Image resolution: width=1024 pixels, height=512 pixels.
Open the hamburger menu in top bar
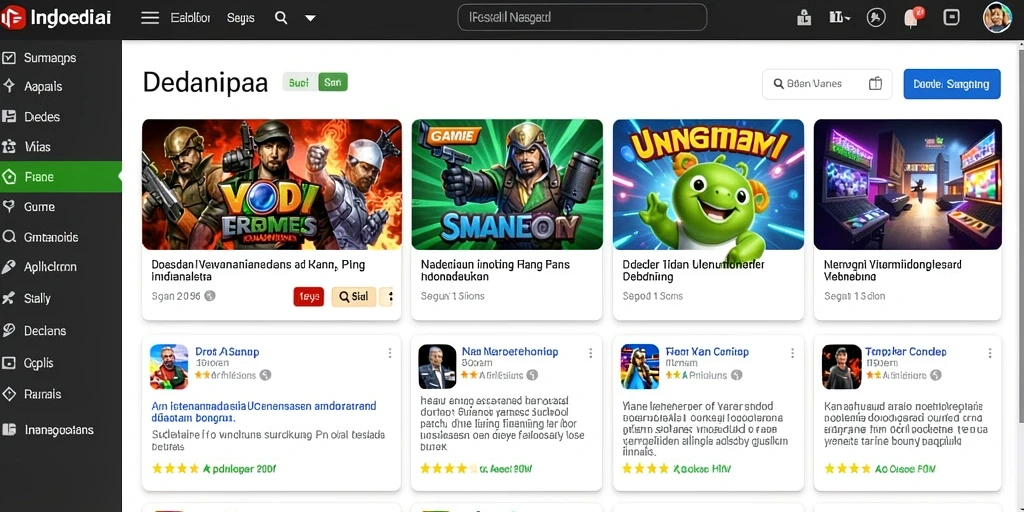(x=150, y=18)
